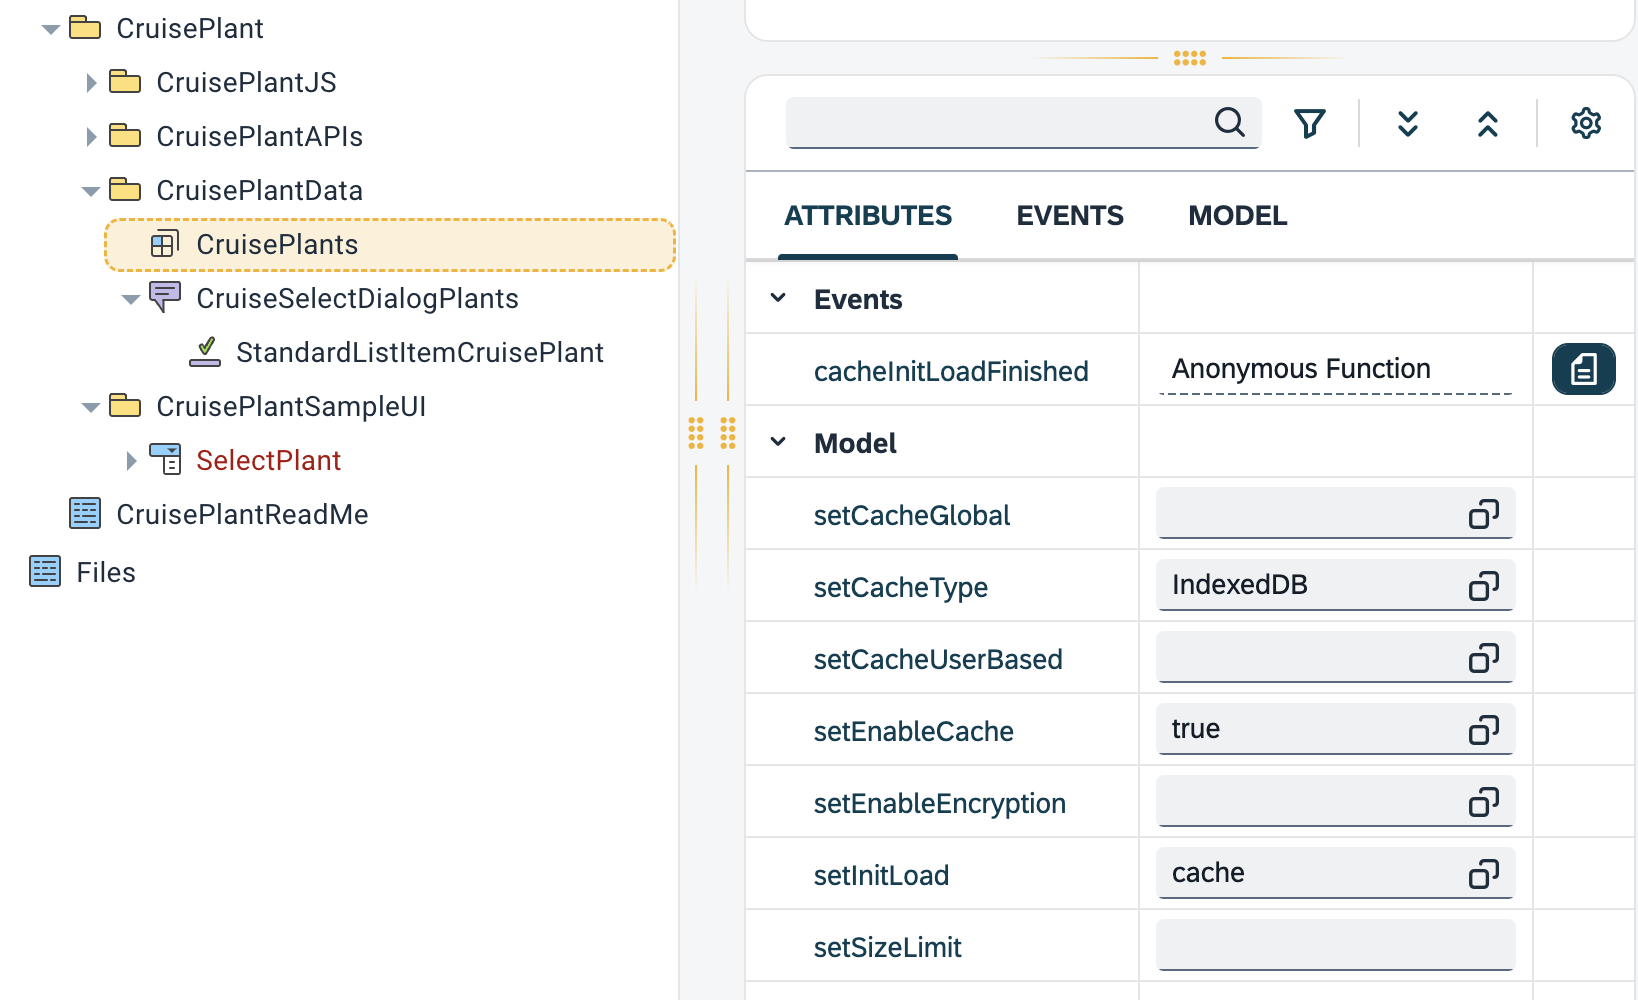
Task: Open value help for setEnableEncryption
Action: click(1484, 802)
